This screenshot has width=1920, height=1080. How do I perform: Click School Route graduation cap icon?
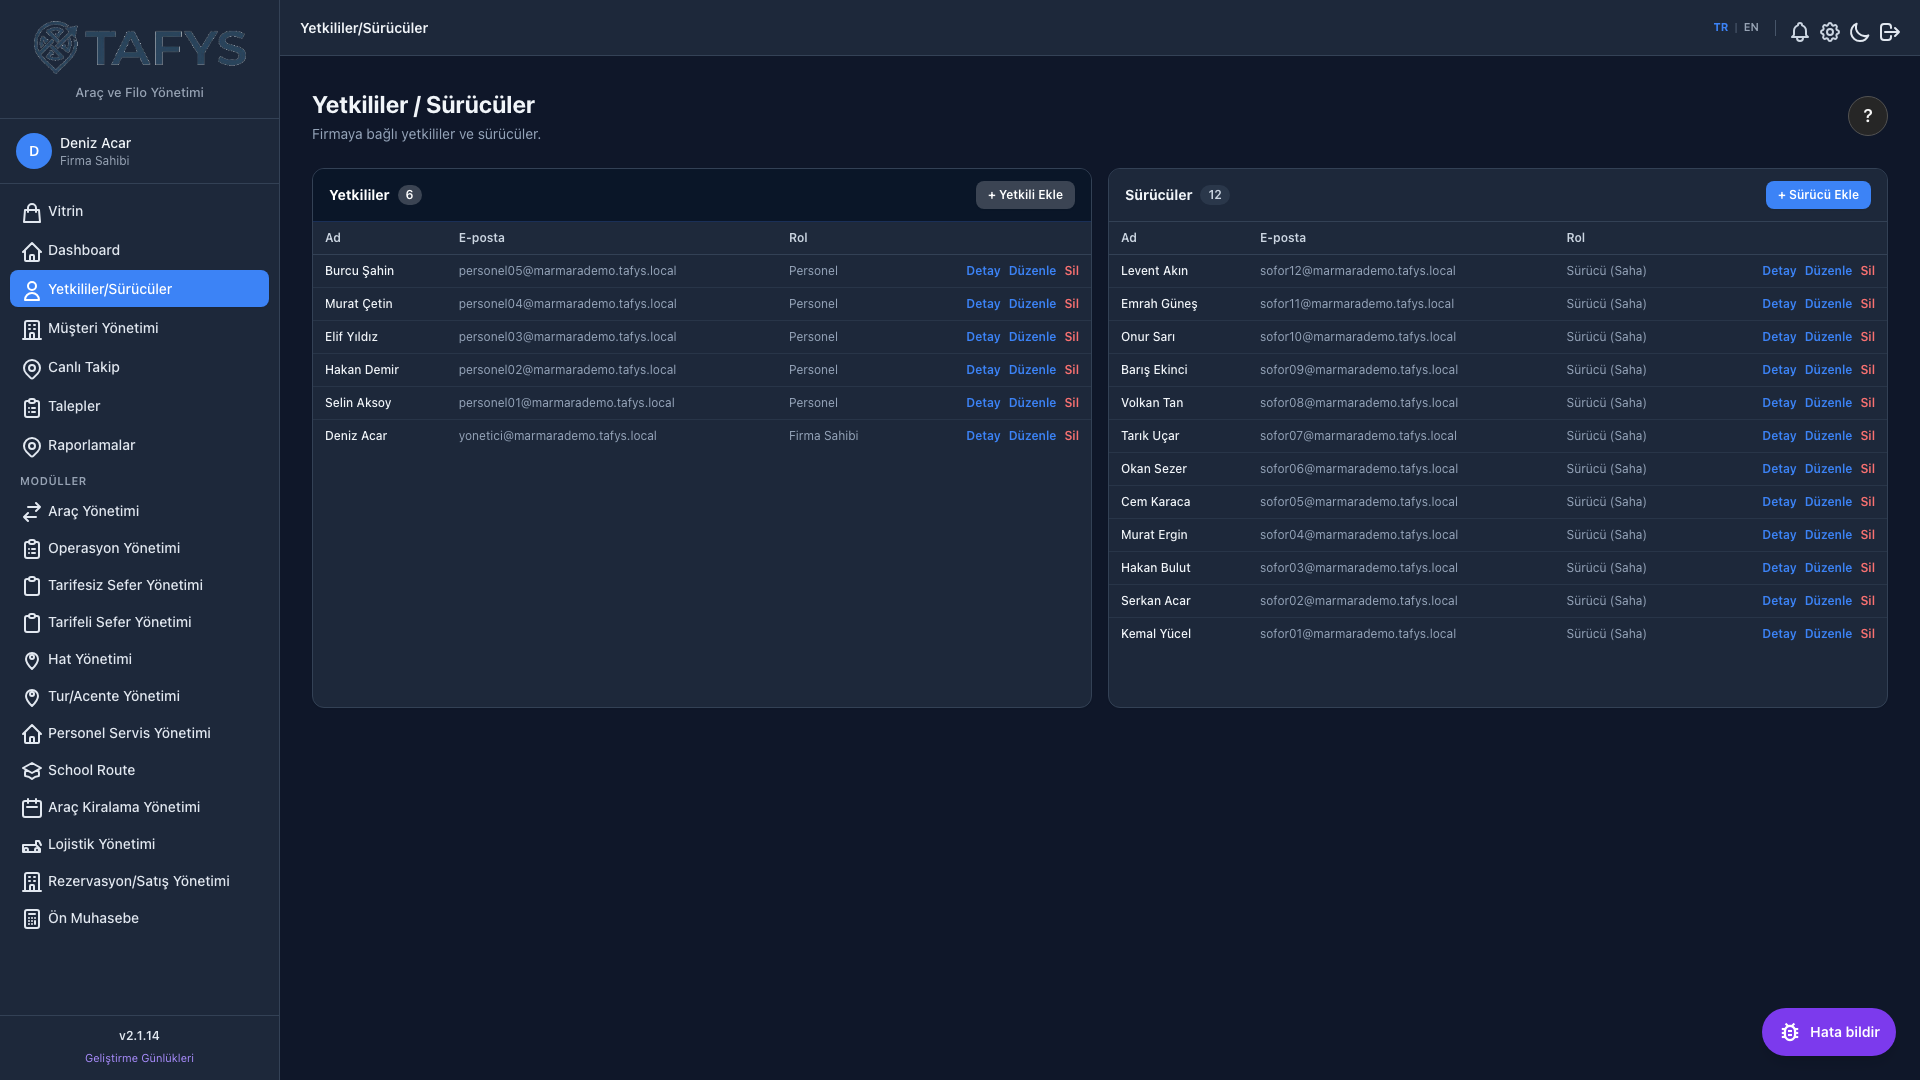pos(32,771)
